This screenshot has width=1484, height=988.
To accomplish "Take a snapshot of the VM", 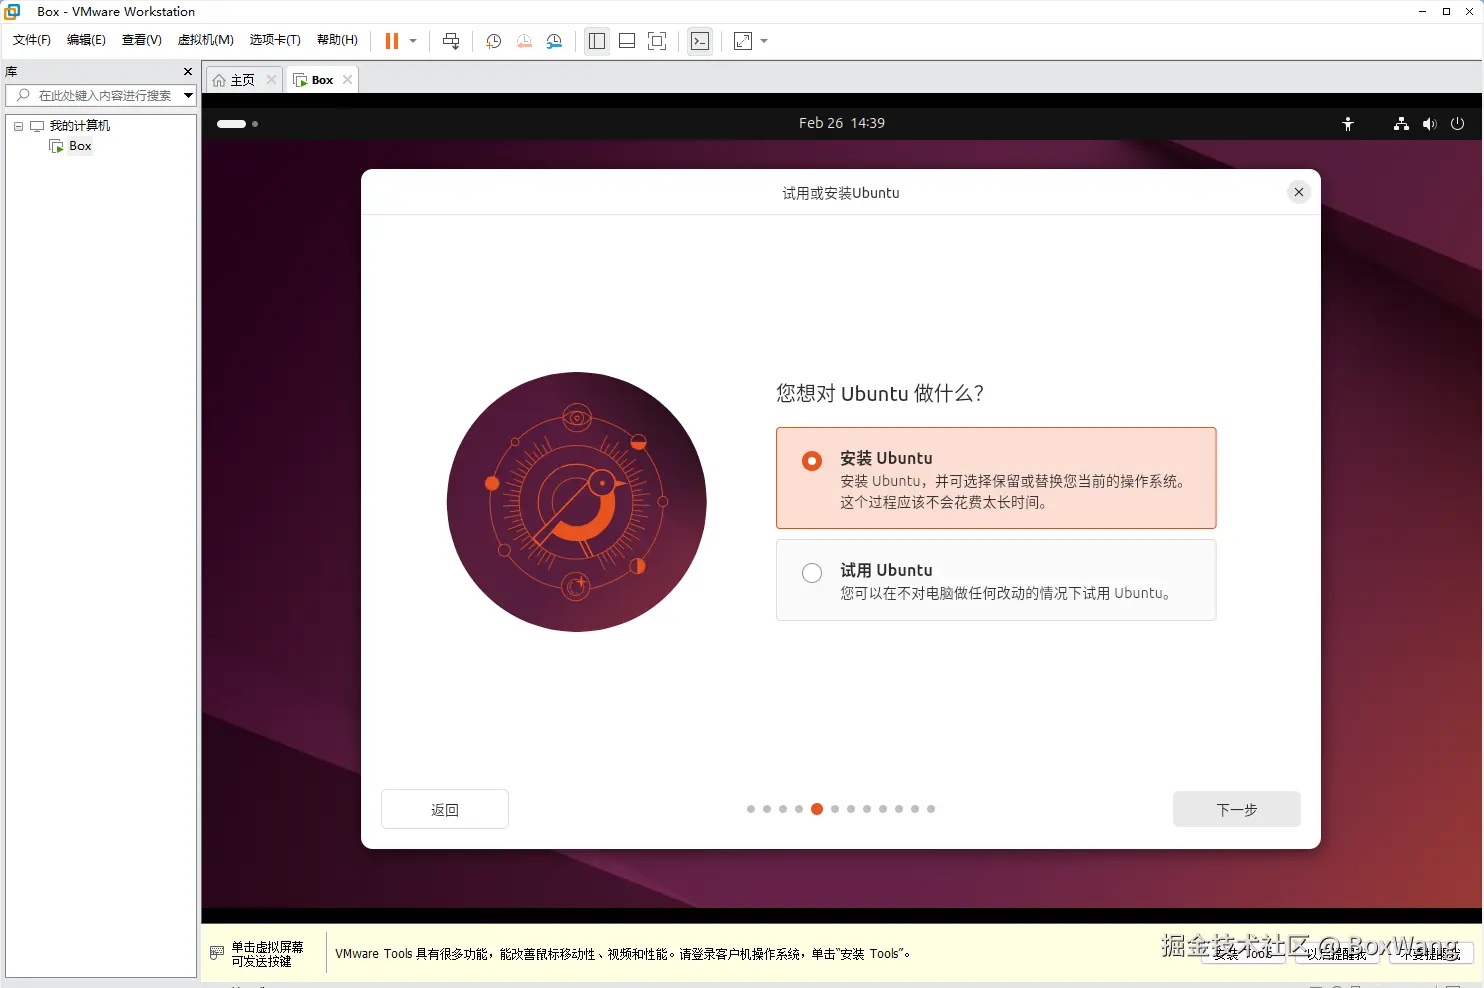I will [x=492, y=41].
